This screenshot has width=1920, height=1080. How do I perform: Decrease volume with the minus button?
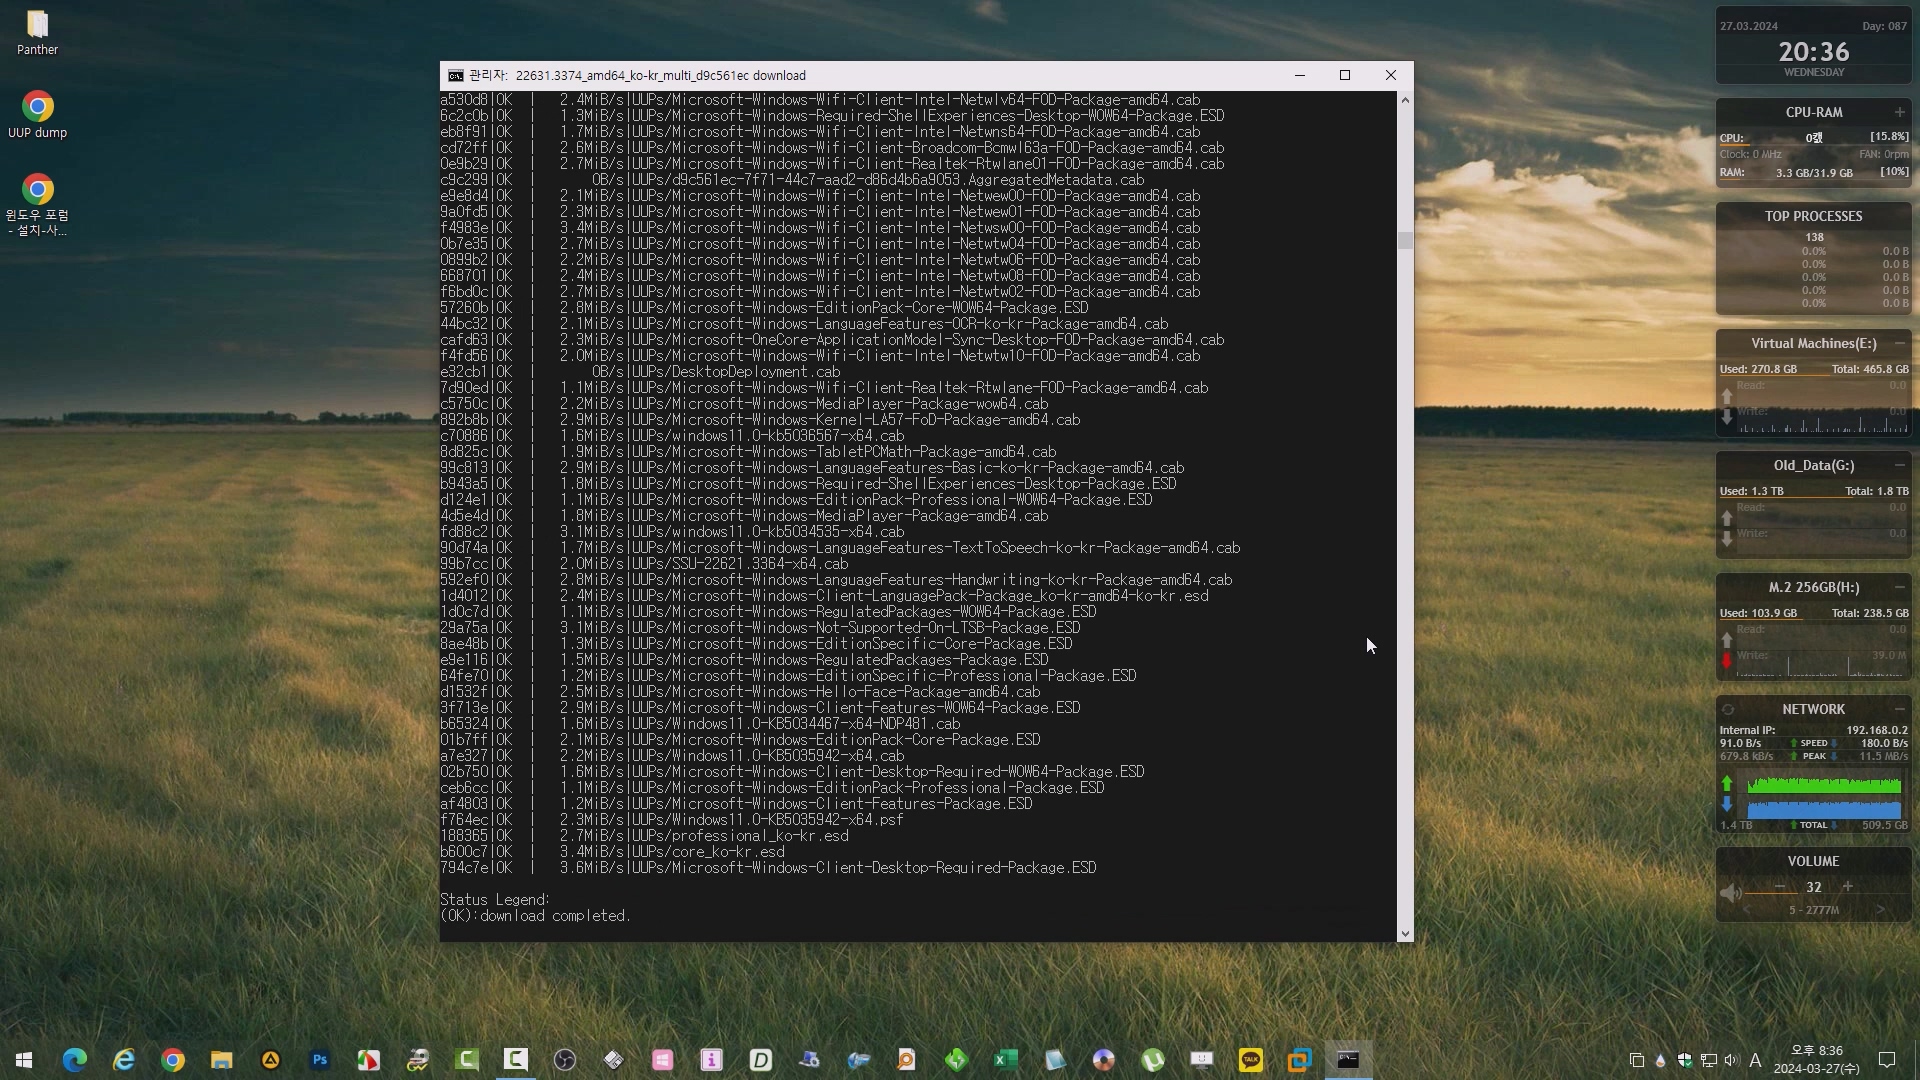pos(1780,887)
